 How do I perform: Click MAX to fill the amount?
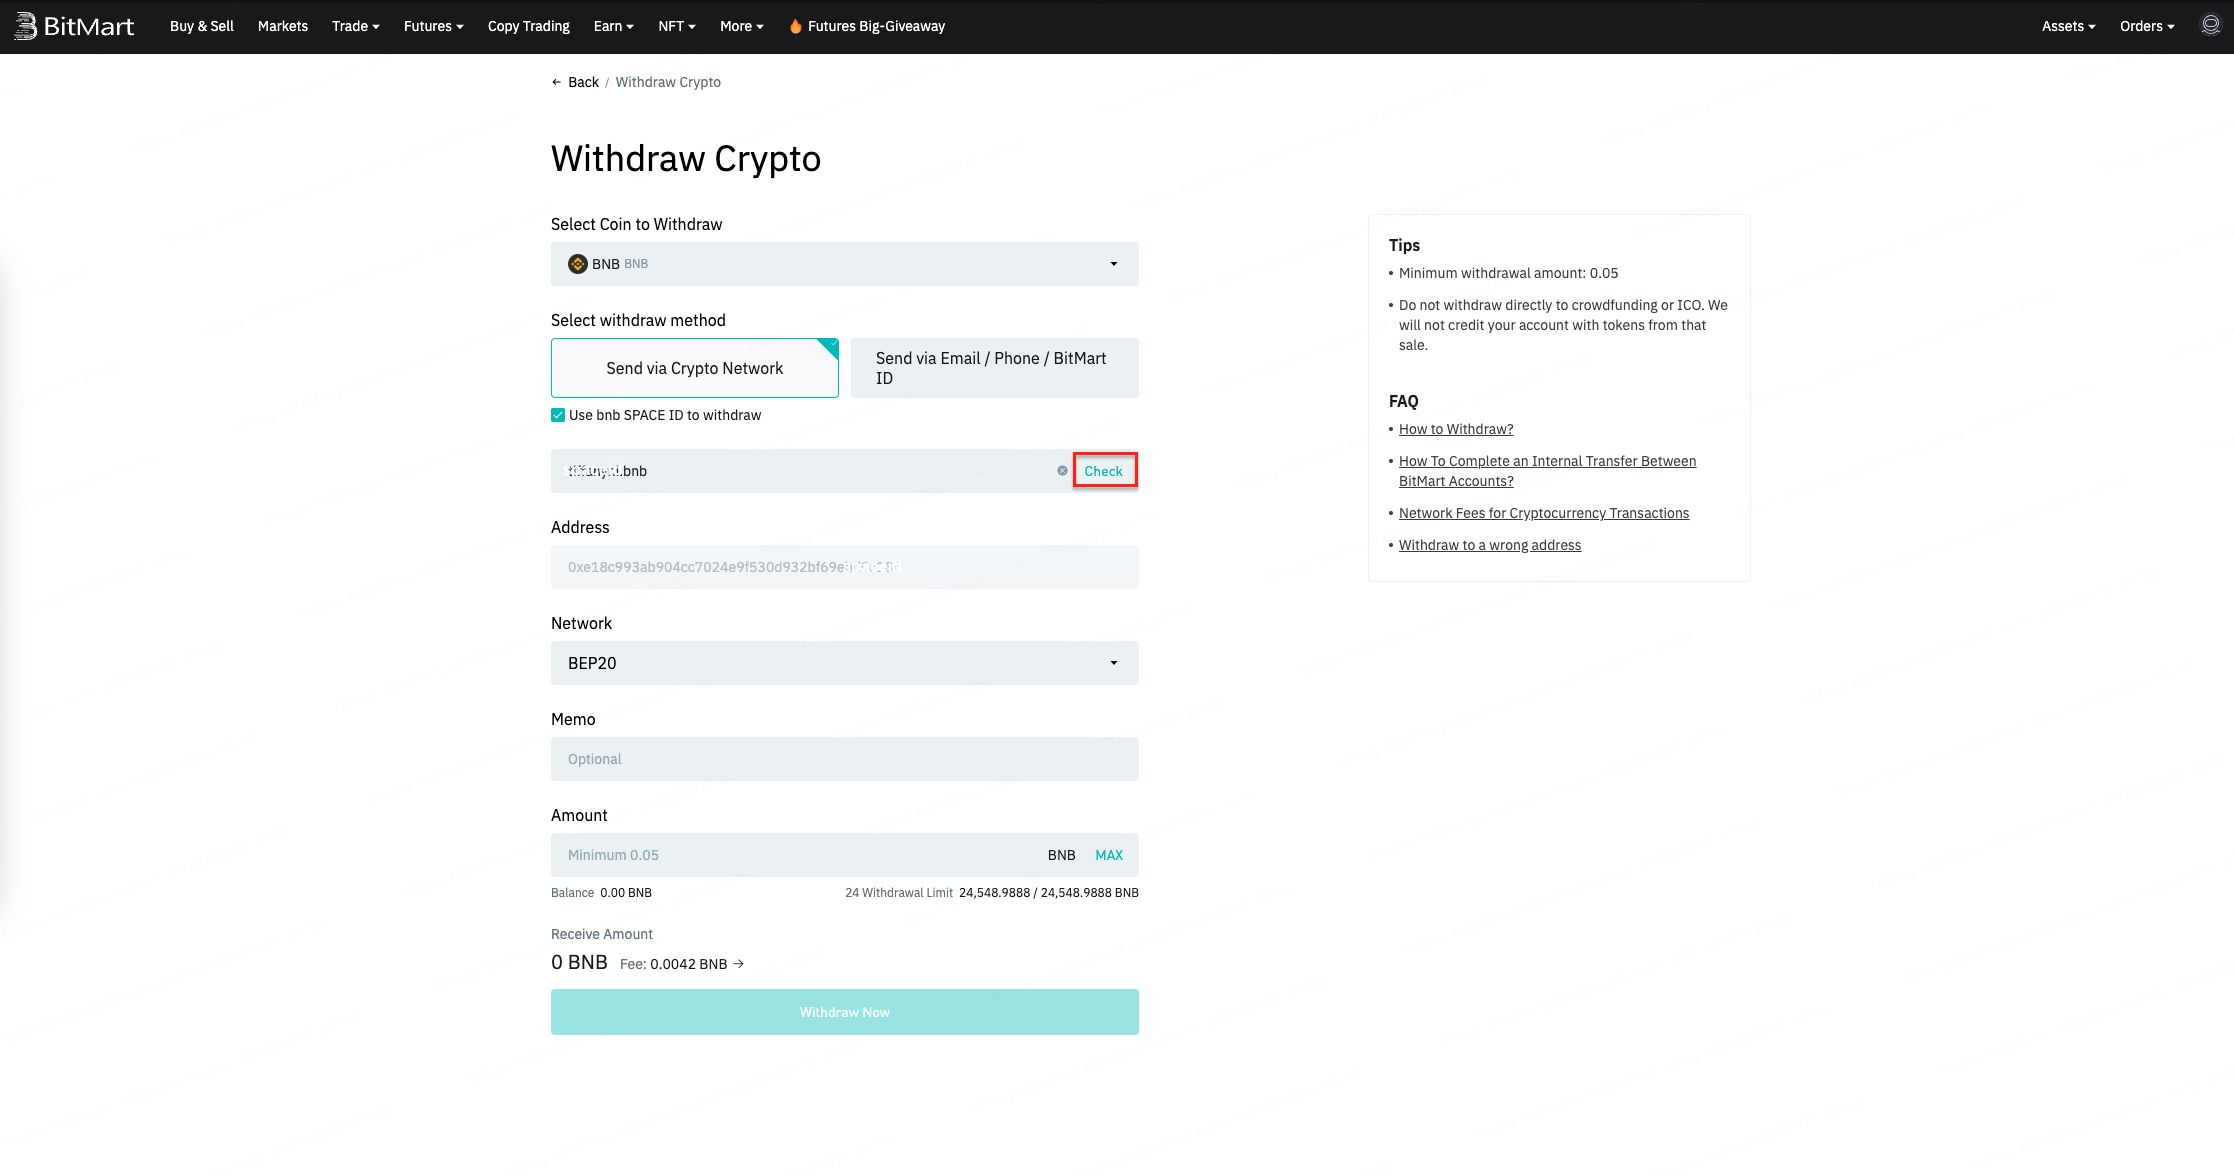pos(1109,855)
